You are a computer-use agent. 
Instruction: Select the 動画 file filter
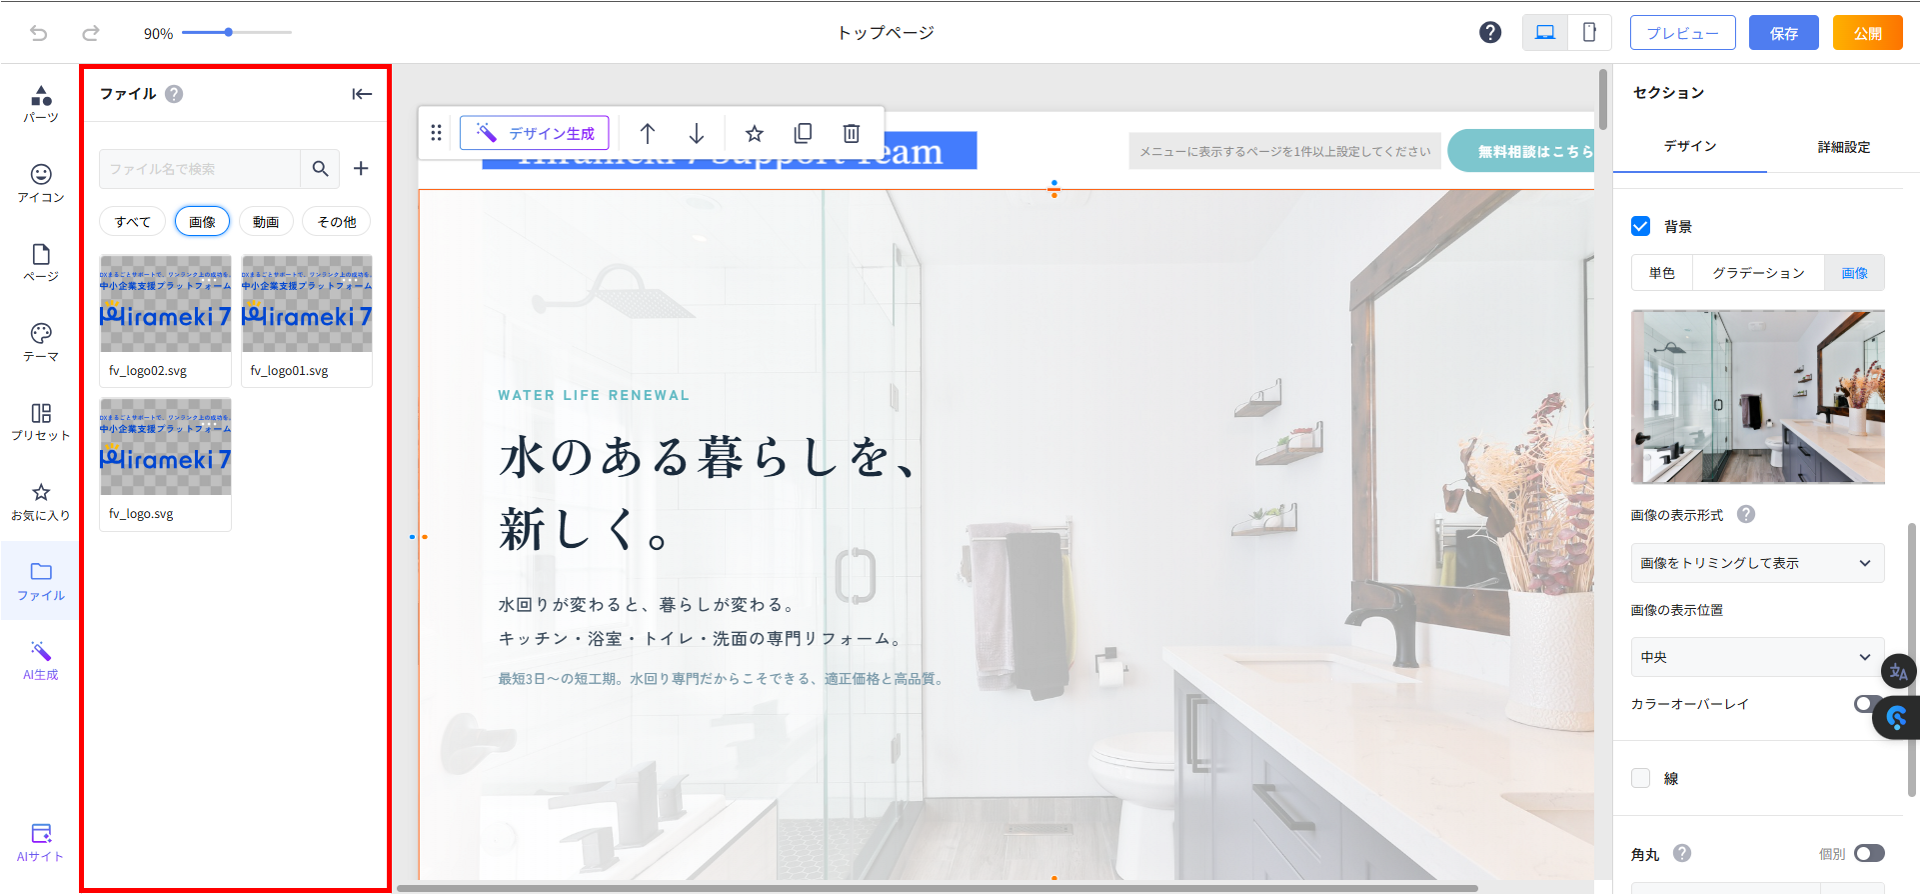point(266,222)
